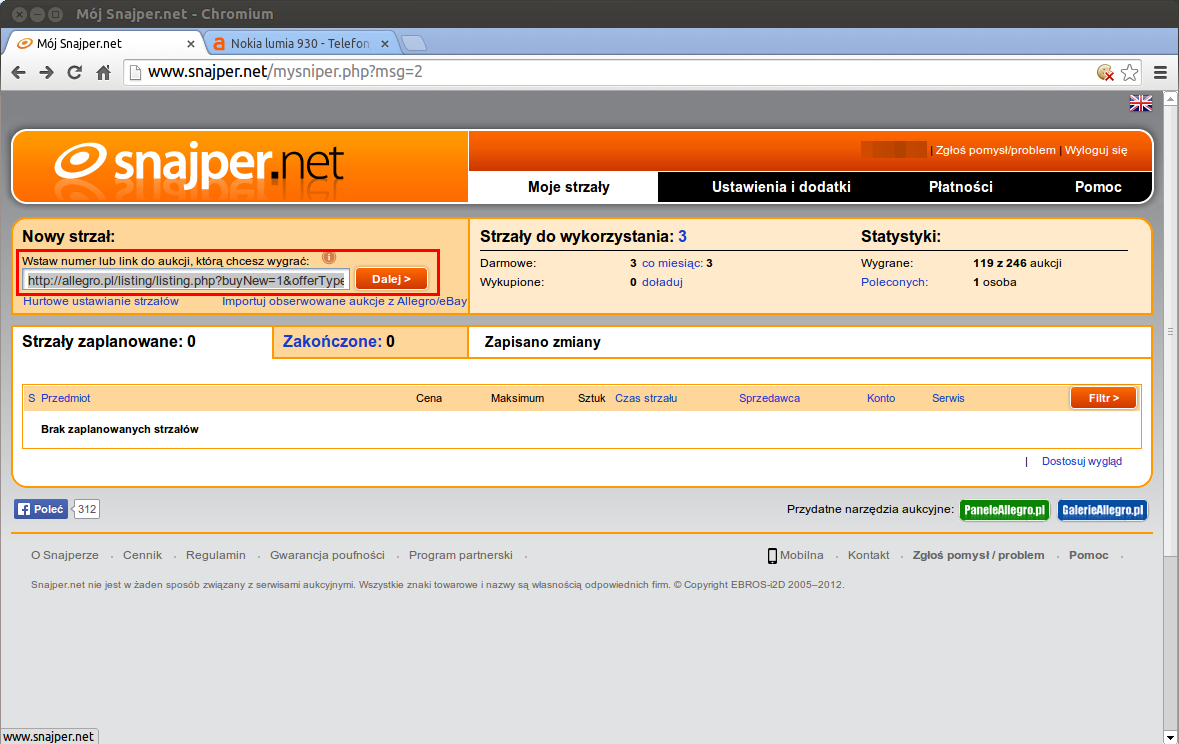Click the Facebook Poleć button
Viewport: 1179px width, 744px height.
(x=41, y=509)
